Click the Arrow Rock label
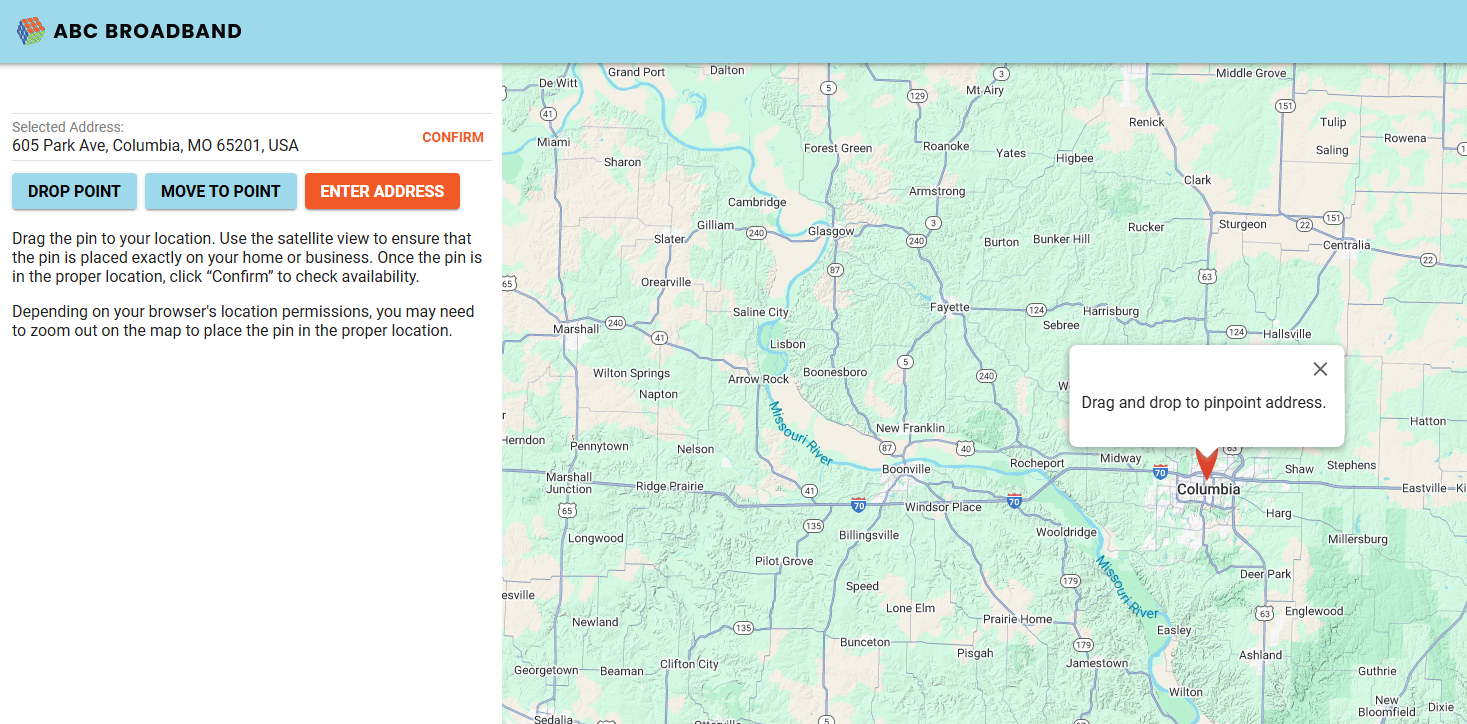Viewport: 1467px width, 724px height. pyautogui.click(x=758, y=379)
